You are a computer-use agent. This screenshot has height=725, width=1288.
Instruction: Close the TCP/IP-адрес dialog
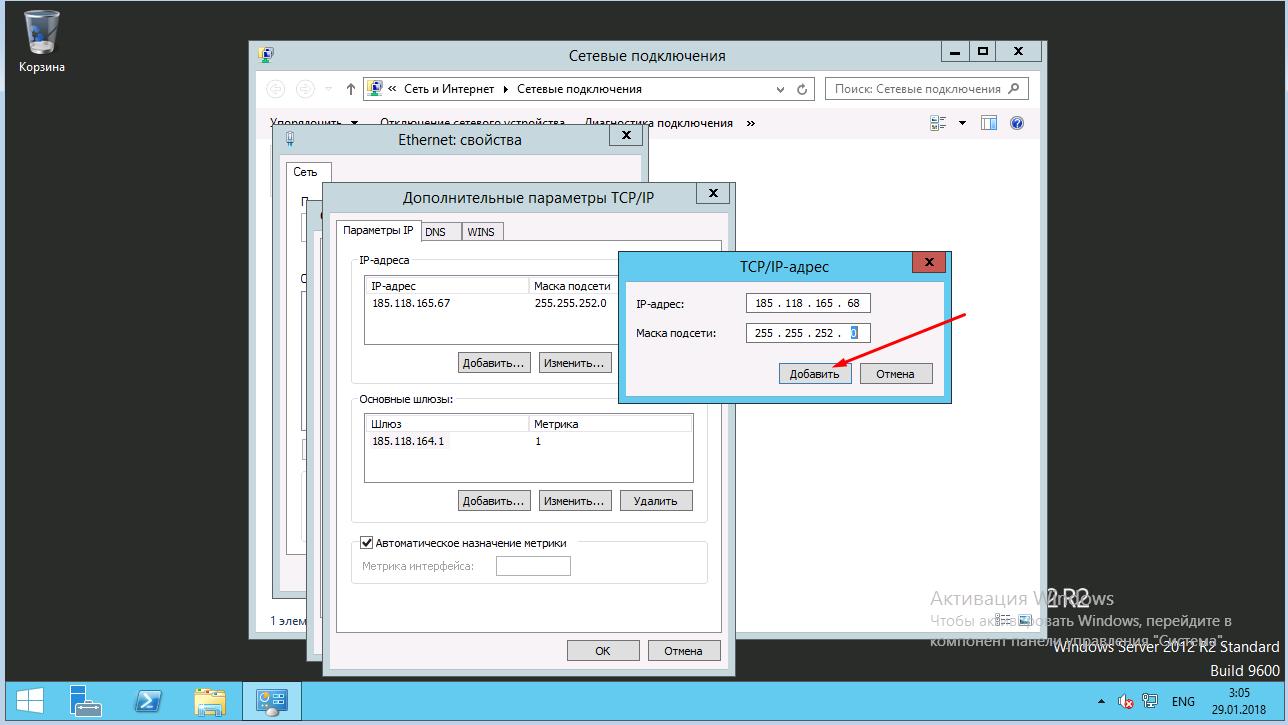929,263
